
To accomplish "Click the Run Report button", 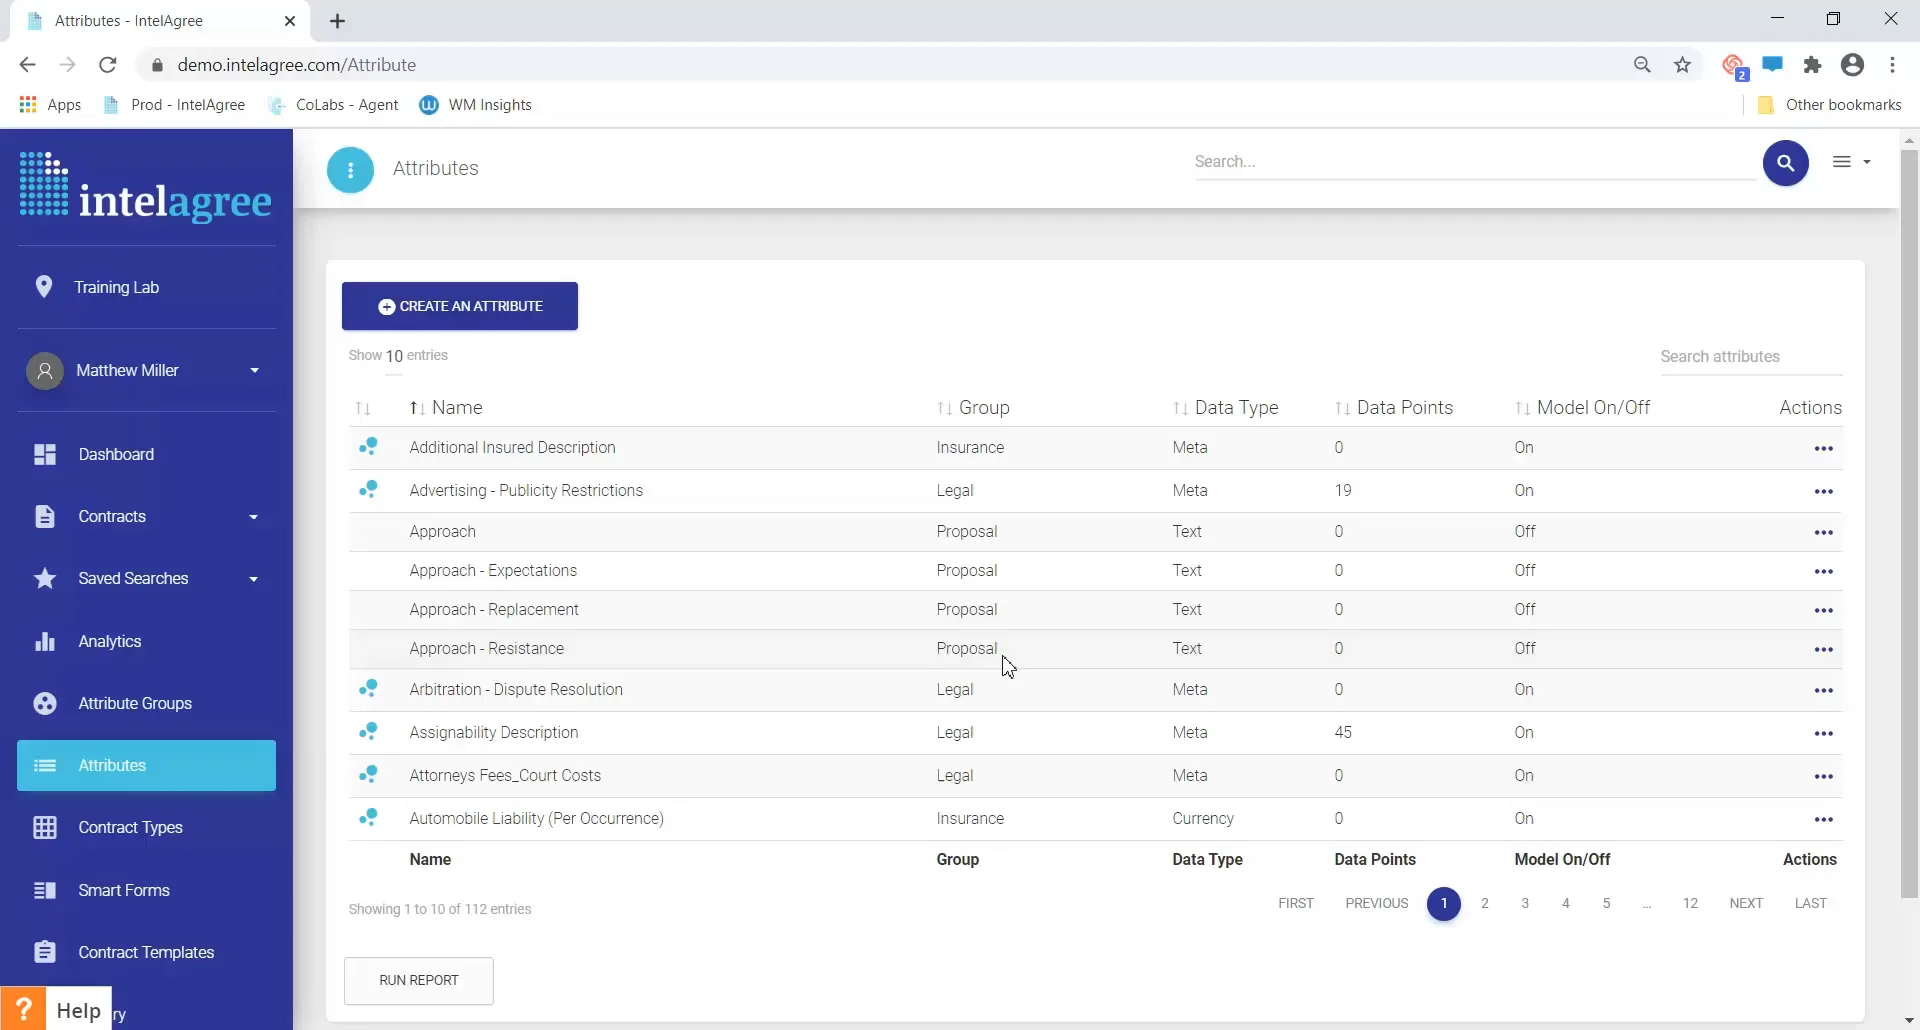I will [419, 980].
